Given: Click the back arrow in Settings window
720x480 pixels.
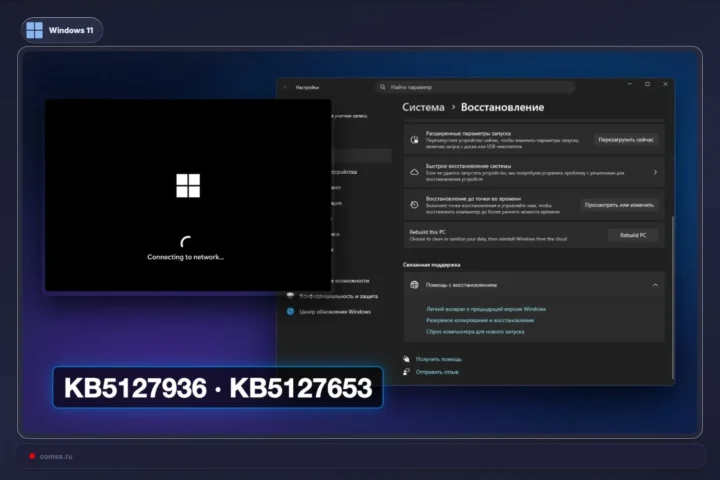Looking at the screenshot, I should [x=285, y=87].
